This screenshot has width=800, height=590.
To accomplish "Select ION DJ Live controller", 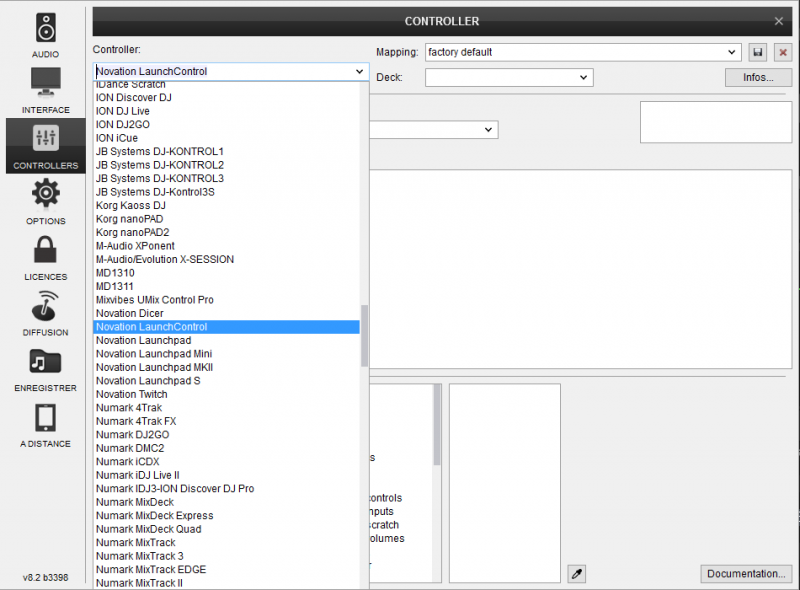I will 227,111.
